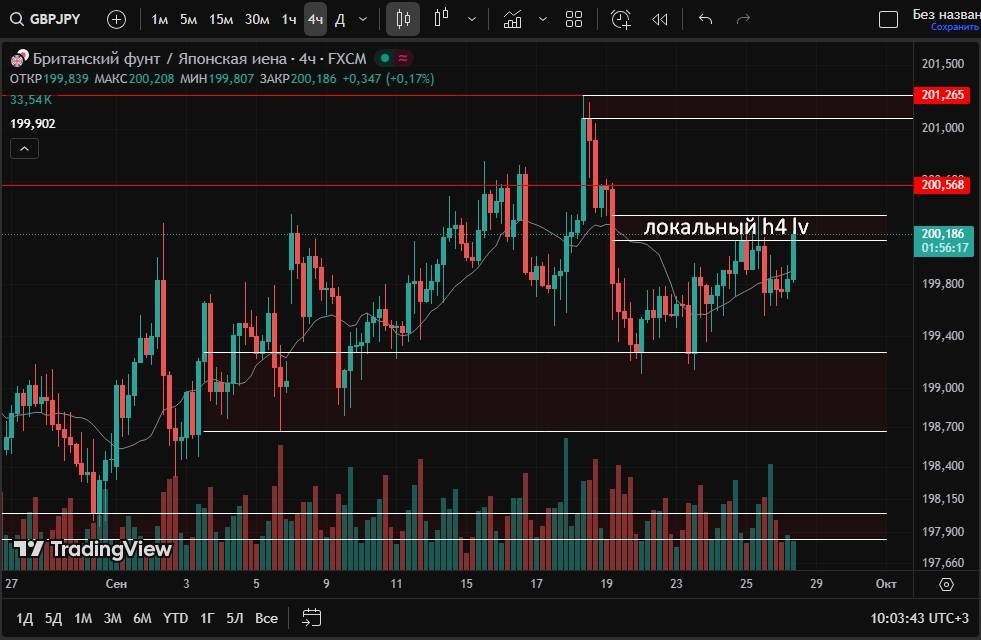Start bar replay with rewind icon
Image resolution: width=981 pixels, height=640 pixels.
(x=660, y=19)
